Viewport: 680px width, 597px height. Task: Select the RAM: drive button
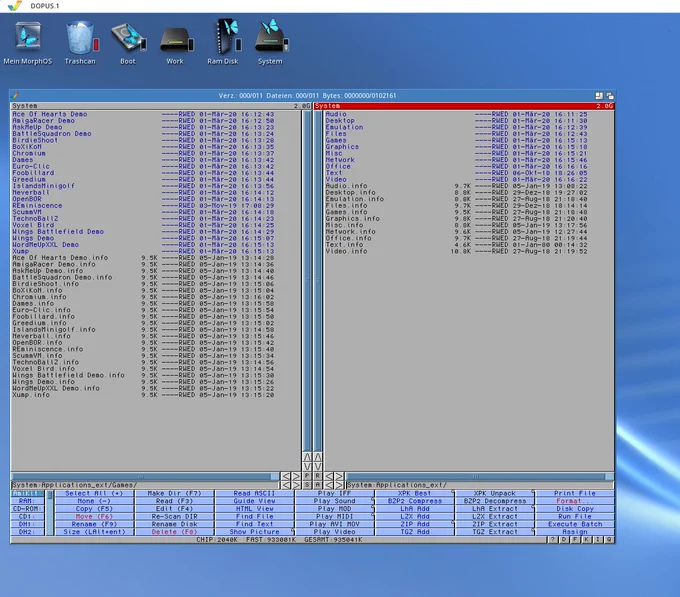tap(27, 501)
